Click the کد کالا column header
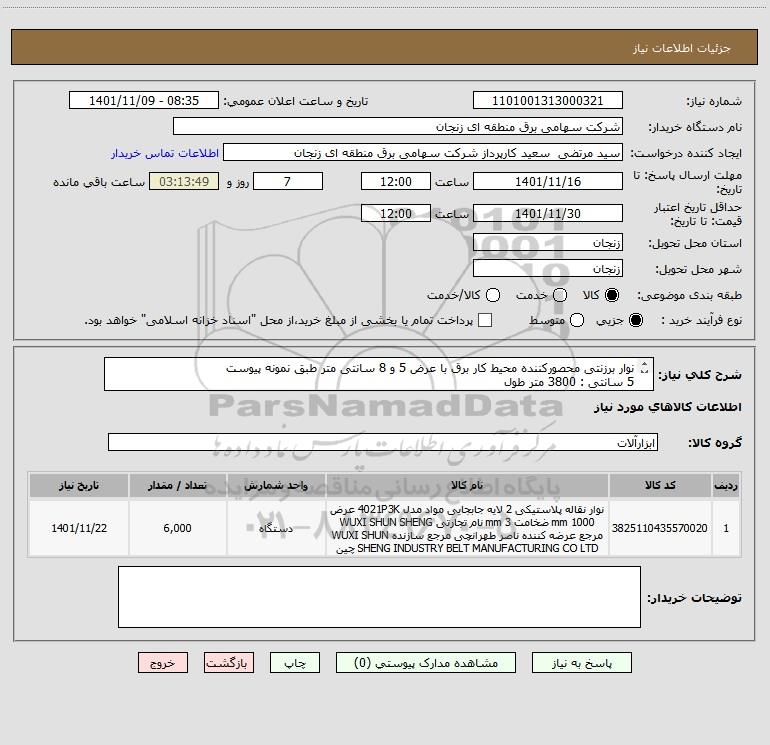Image resolution: width=770 pixels, height=745 pixels. click(x=660, y=485)
